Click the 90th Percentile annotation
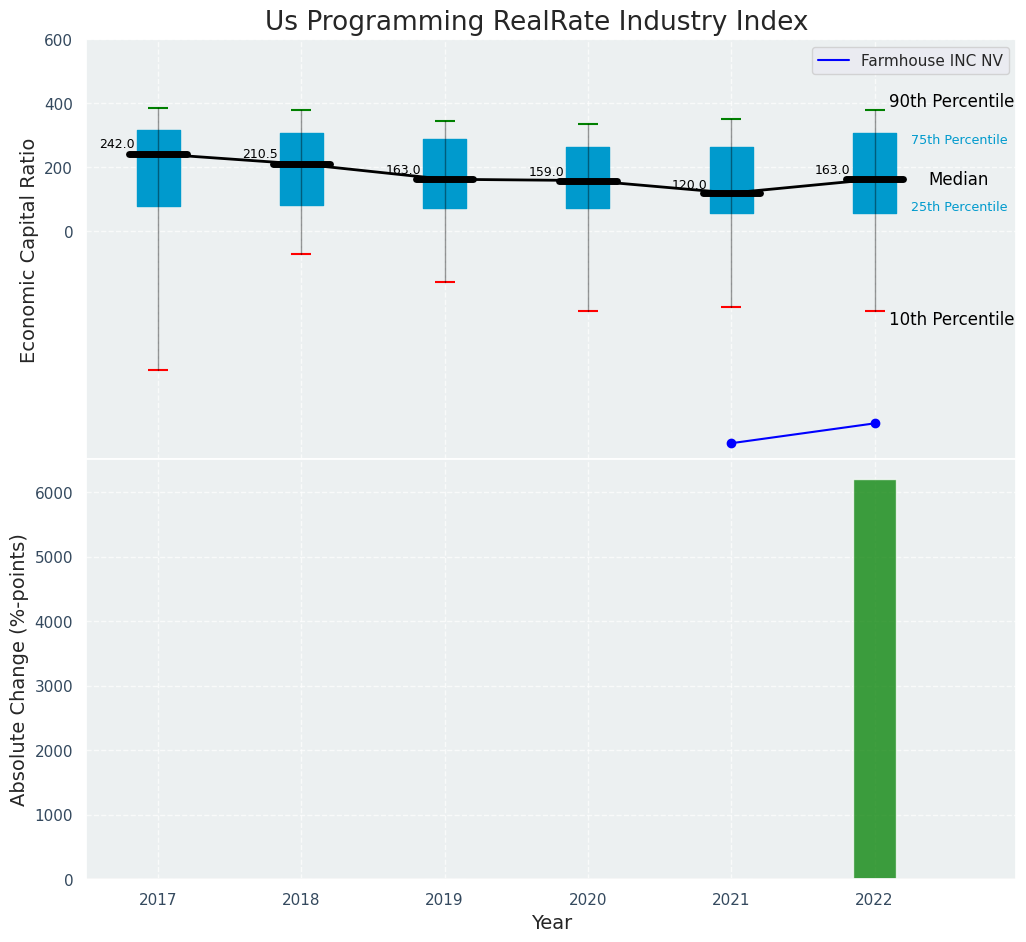This screenshot has width=1026, height=942. pyautogui.click(x=951, y=102)
